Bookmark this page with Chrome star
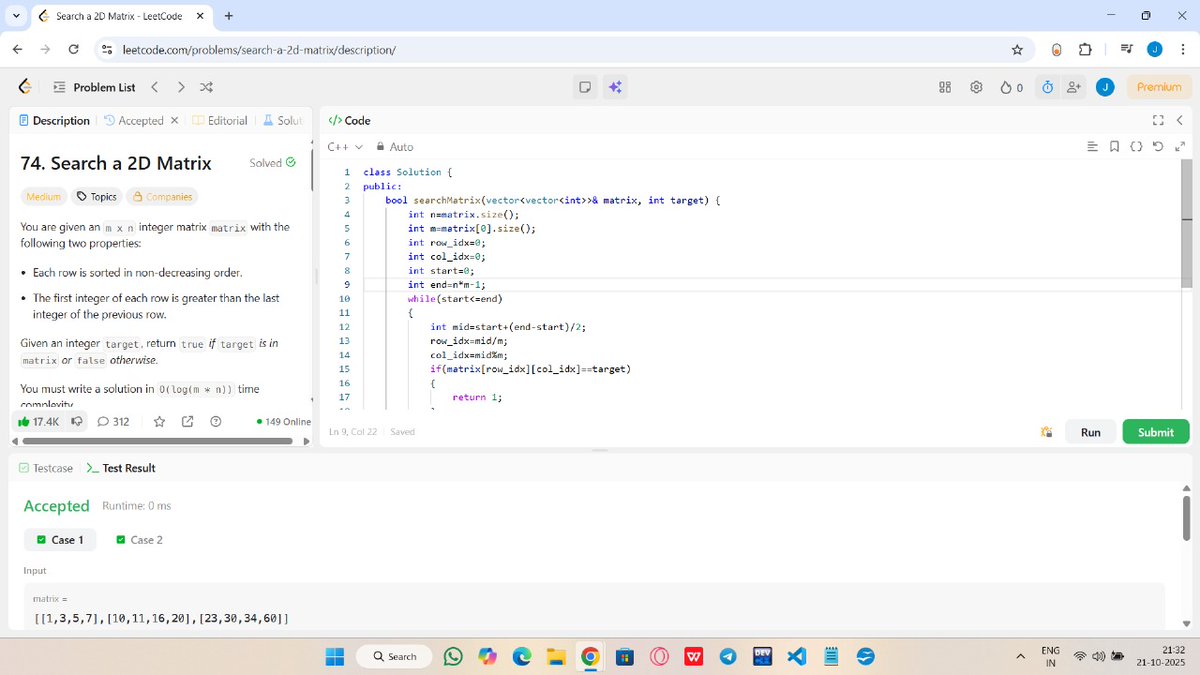Image resolution: width=1200 pixels, height=675 pixels. pos(1017,49)
